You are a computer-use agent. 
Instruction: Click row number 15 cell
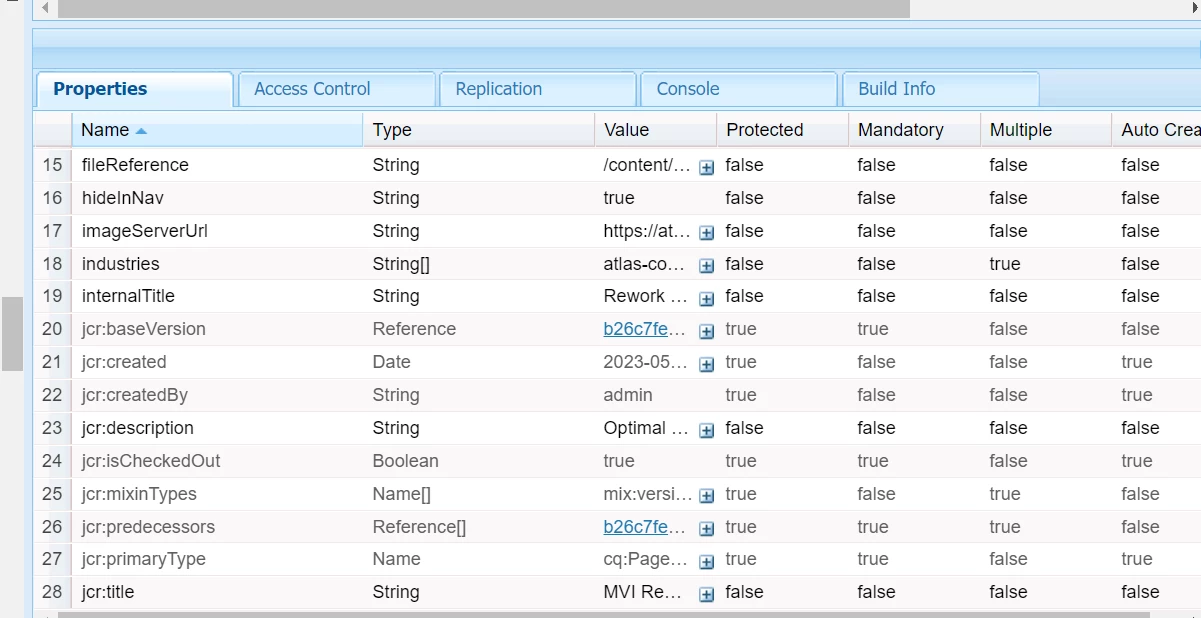click(x=52, y=165)
